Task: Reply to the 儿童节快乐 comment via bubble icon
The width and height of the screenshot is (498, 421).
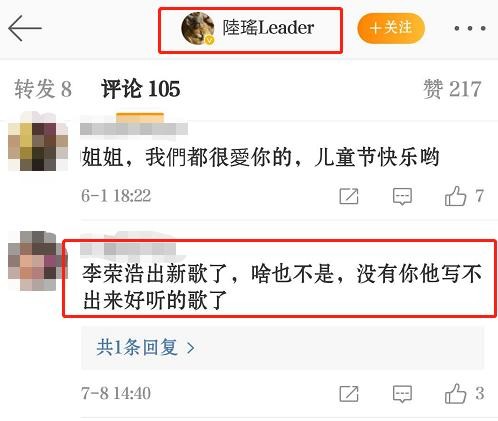Action: 402,196
